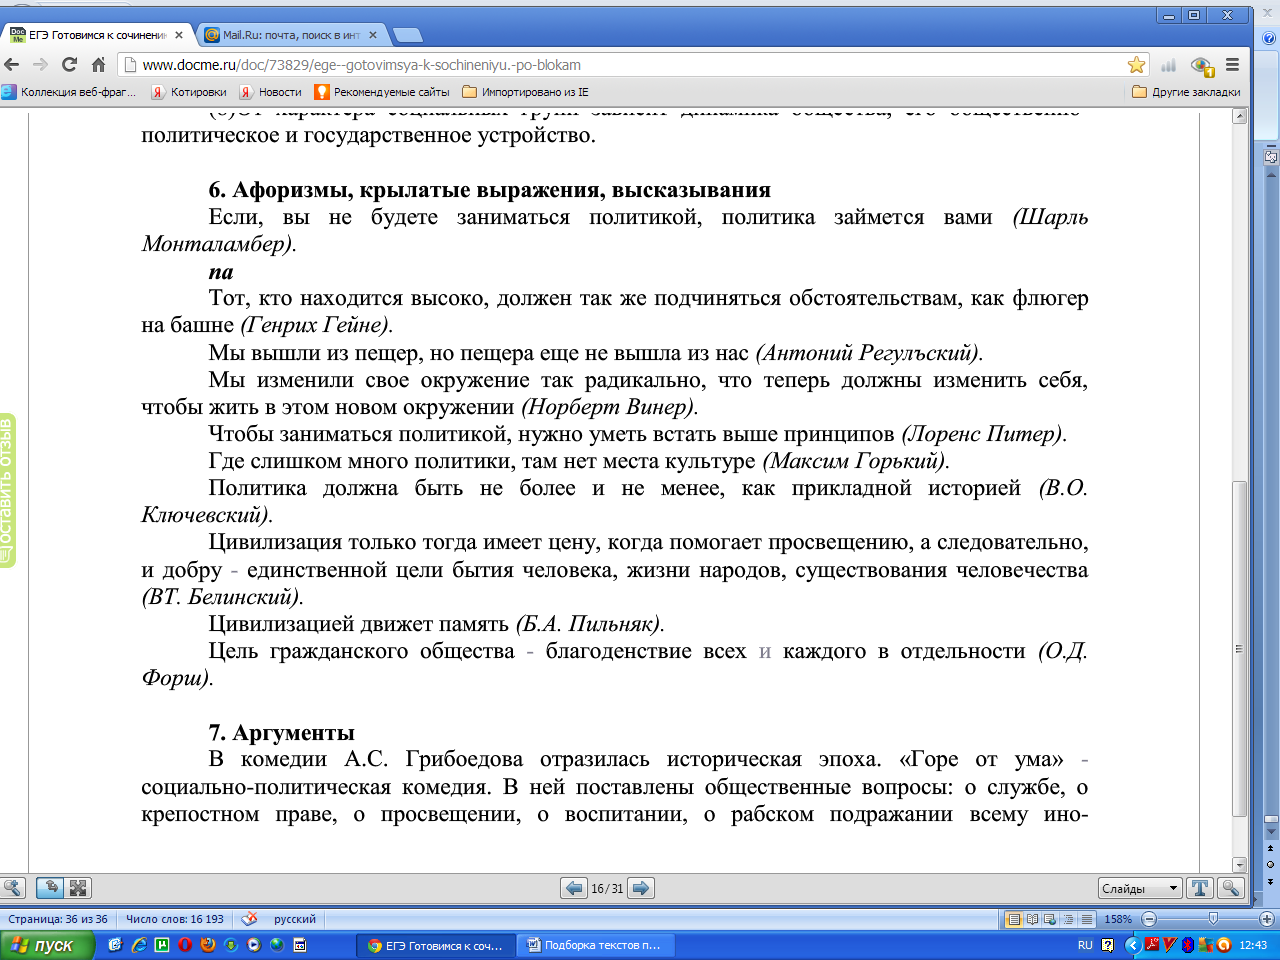Open Коллекция веб-фрагментов bookmark
The width and height of the screenshot is (1280, 960).
click(x=68, y=92)
